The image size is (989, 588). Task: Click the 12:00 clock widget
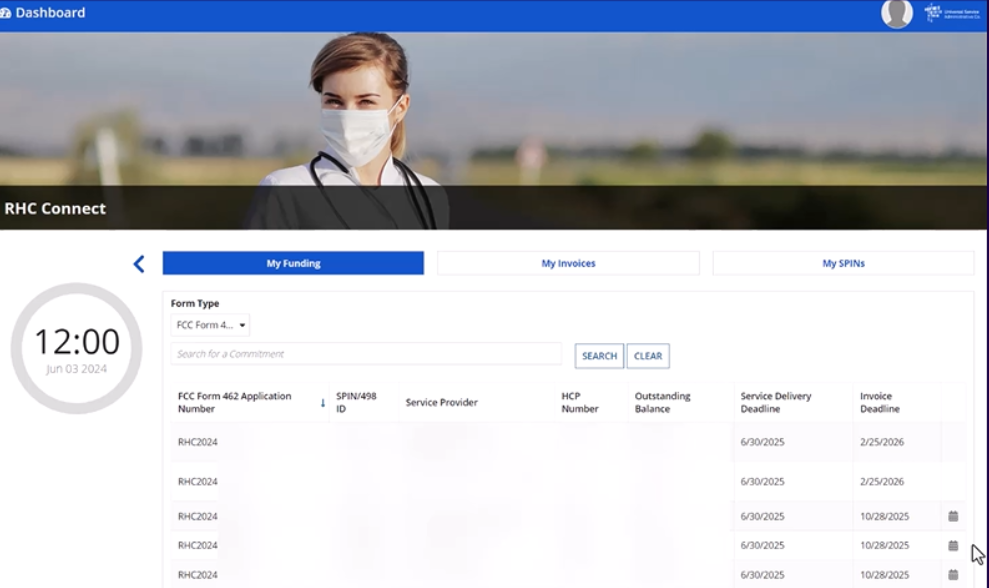pos(76,348)
